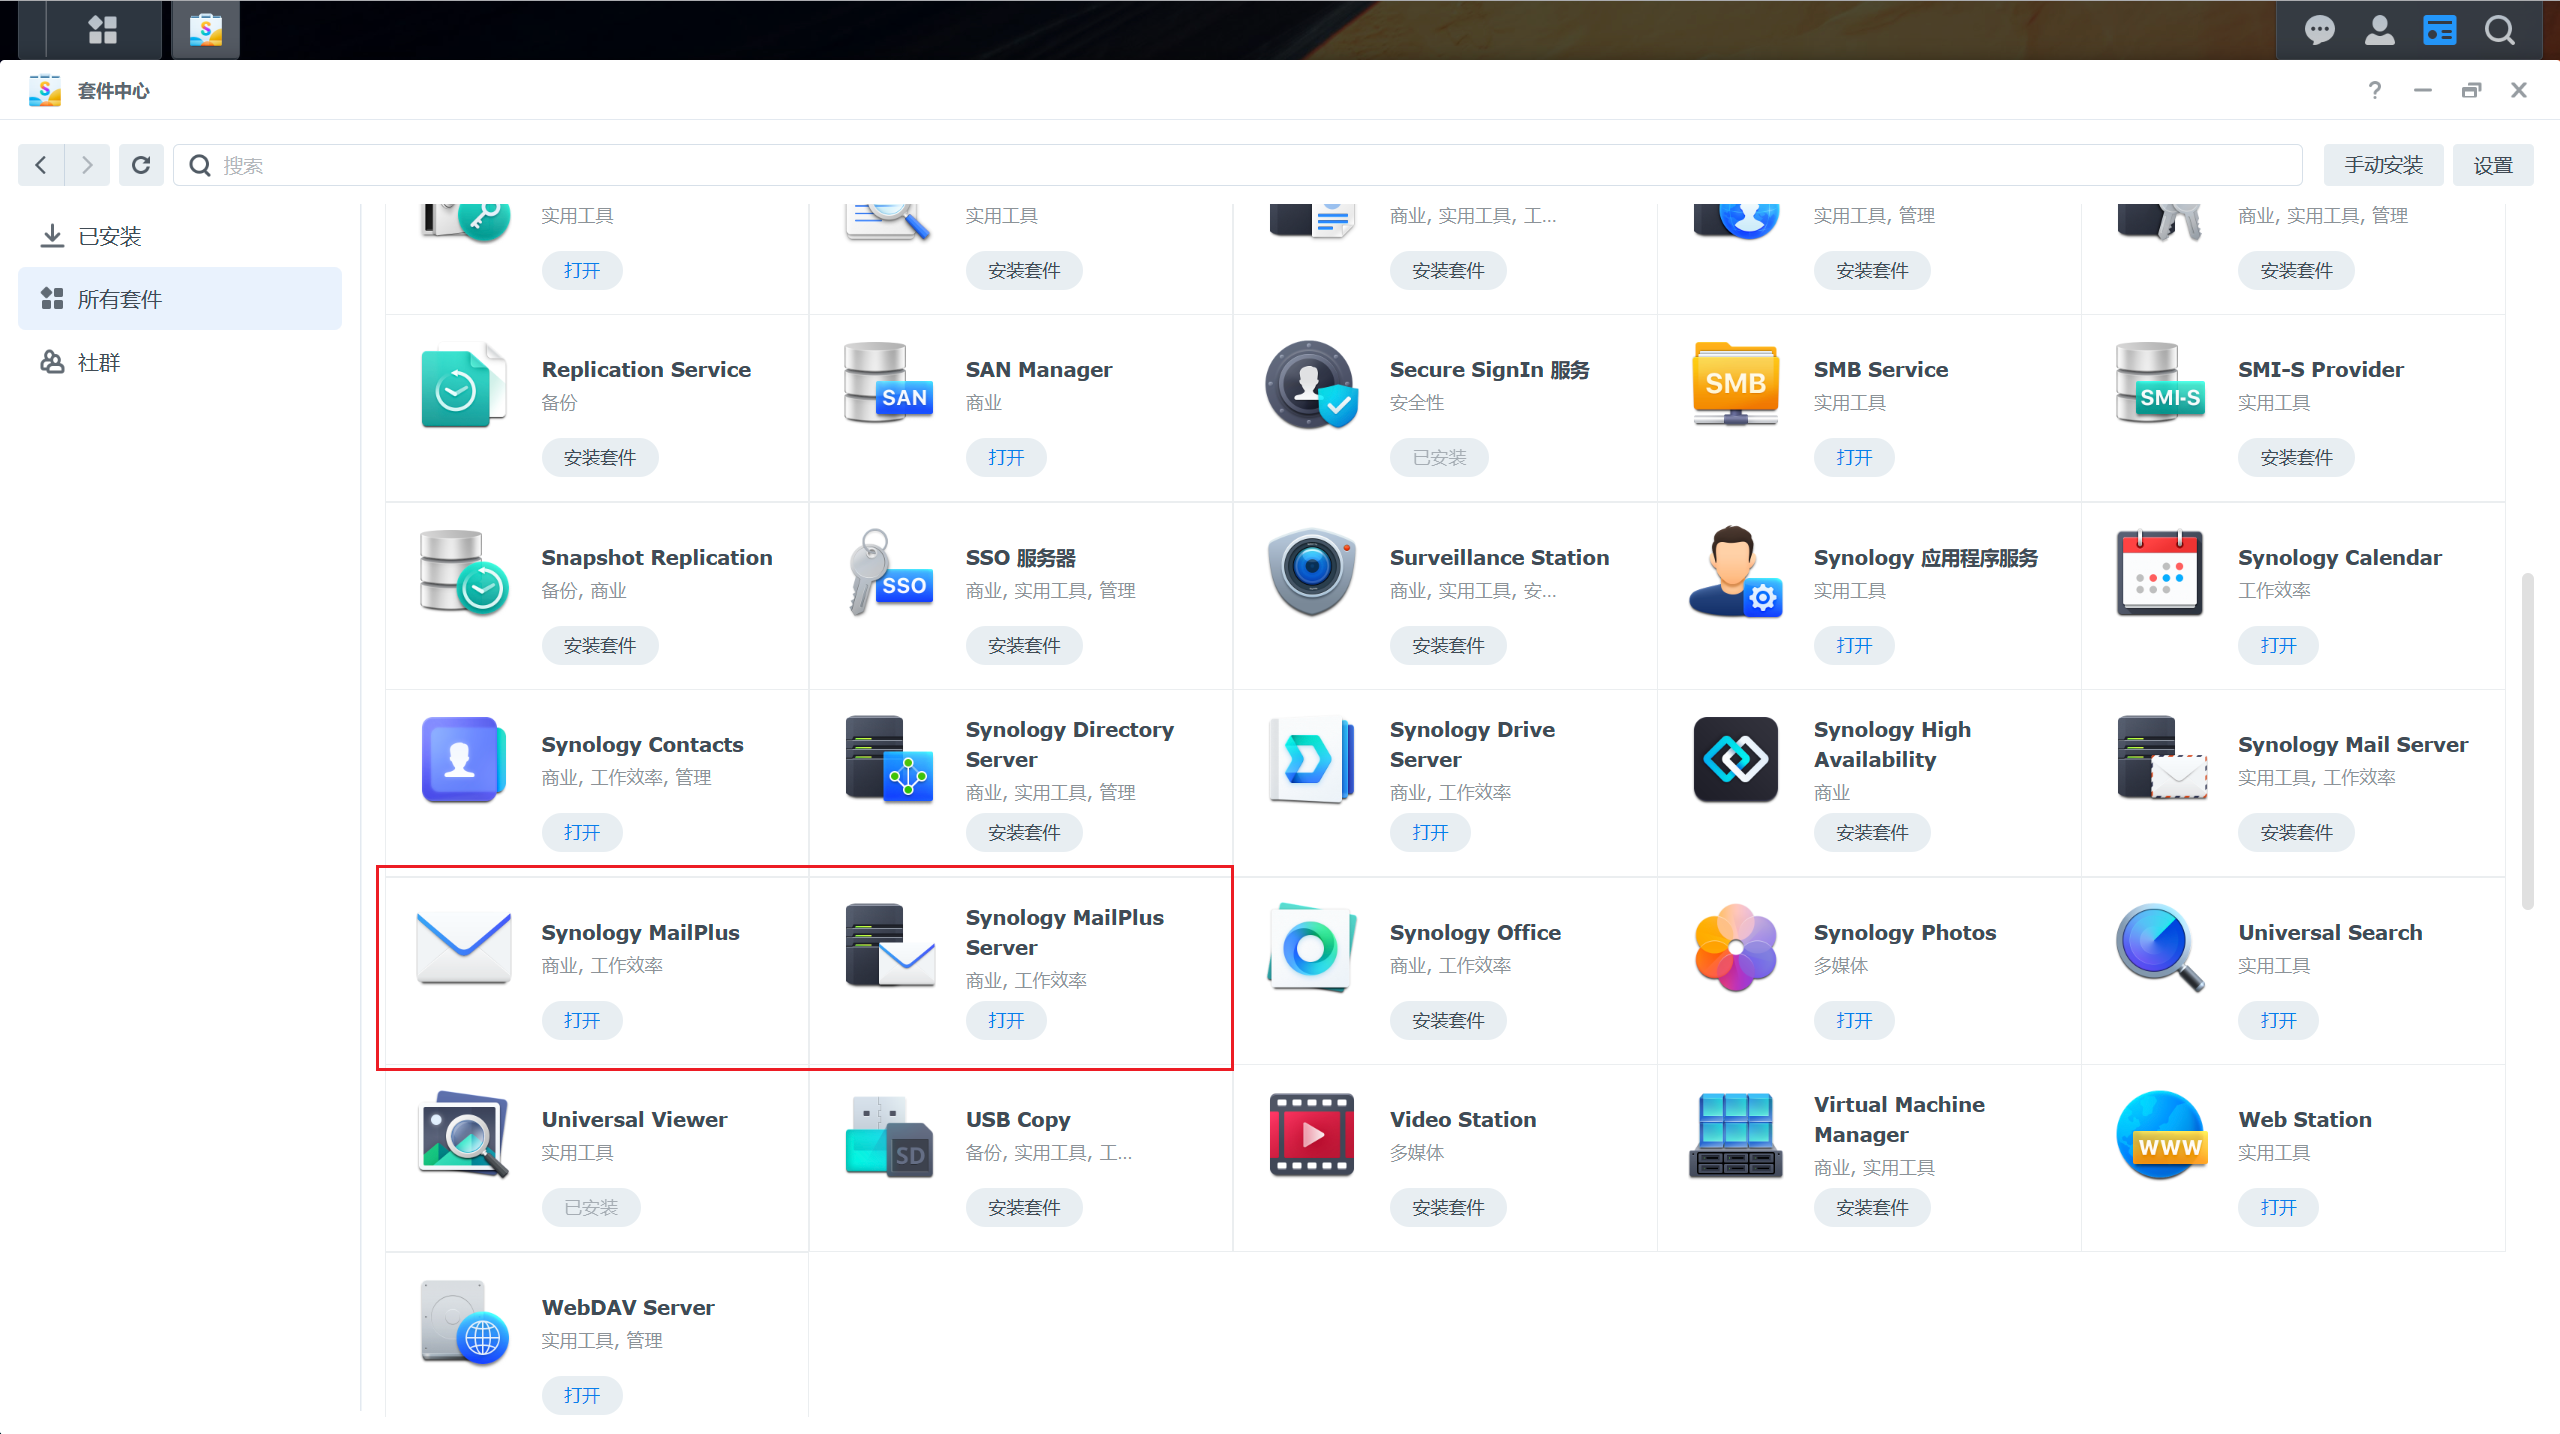
Task: Click the package list vertical scrollbar
Action: click(x=2527, y=741)
